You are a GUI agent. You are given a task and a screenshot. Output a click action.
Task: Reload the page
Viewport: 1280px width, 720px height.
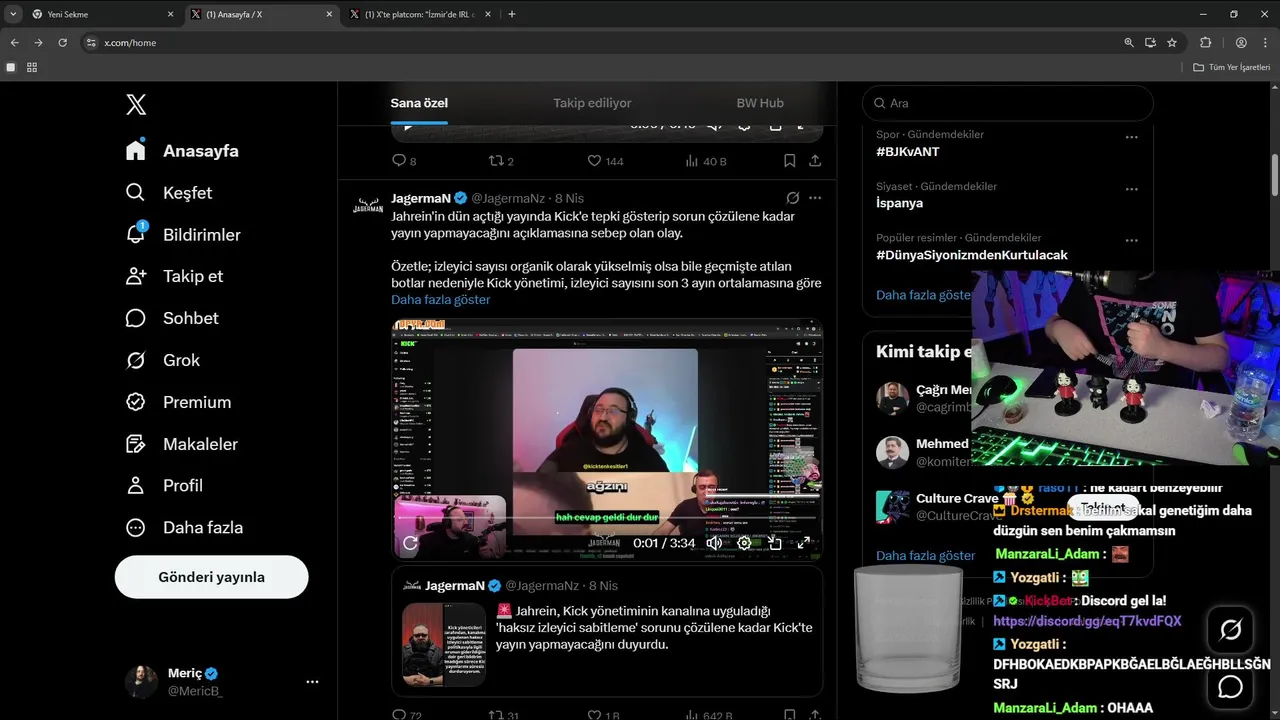[x=63, y=43]
